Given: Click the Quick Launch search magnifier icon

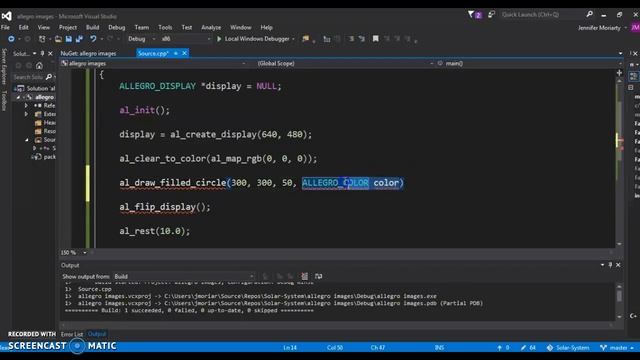Looking at the screenshot, I should click(x=589, y=14).
